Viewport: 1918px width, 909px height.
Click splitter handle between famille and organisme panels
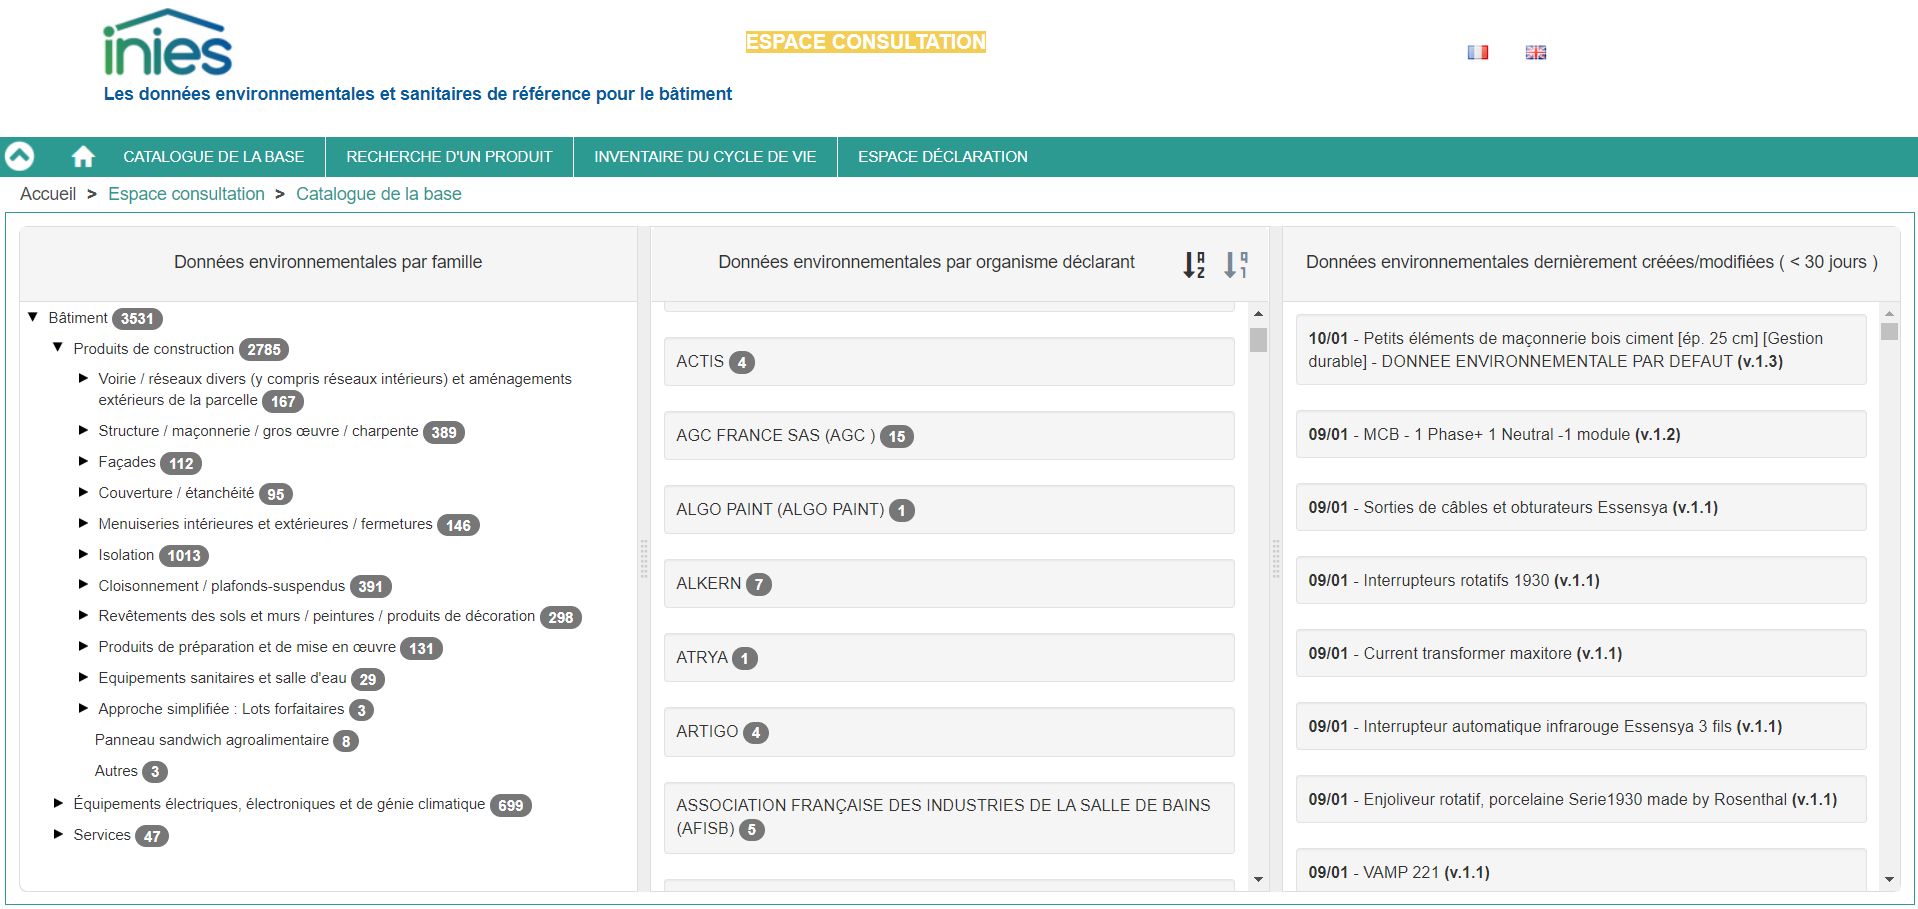[x=644, y=559]
